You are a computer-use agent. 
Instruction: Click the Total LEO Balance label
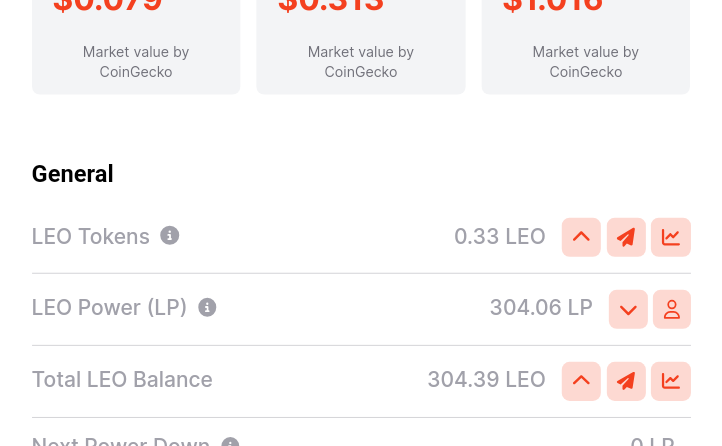point(122,380)
